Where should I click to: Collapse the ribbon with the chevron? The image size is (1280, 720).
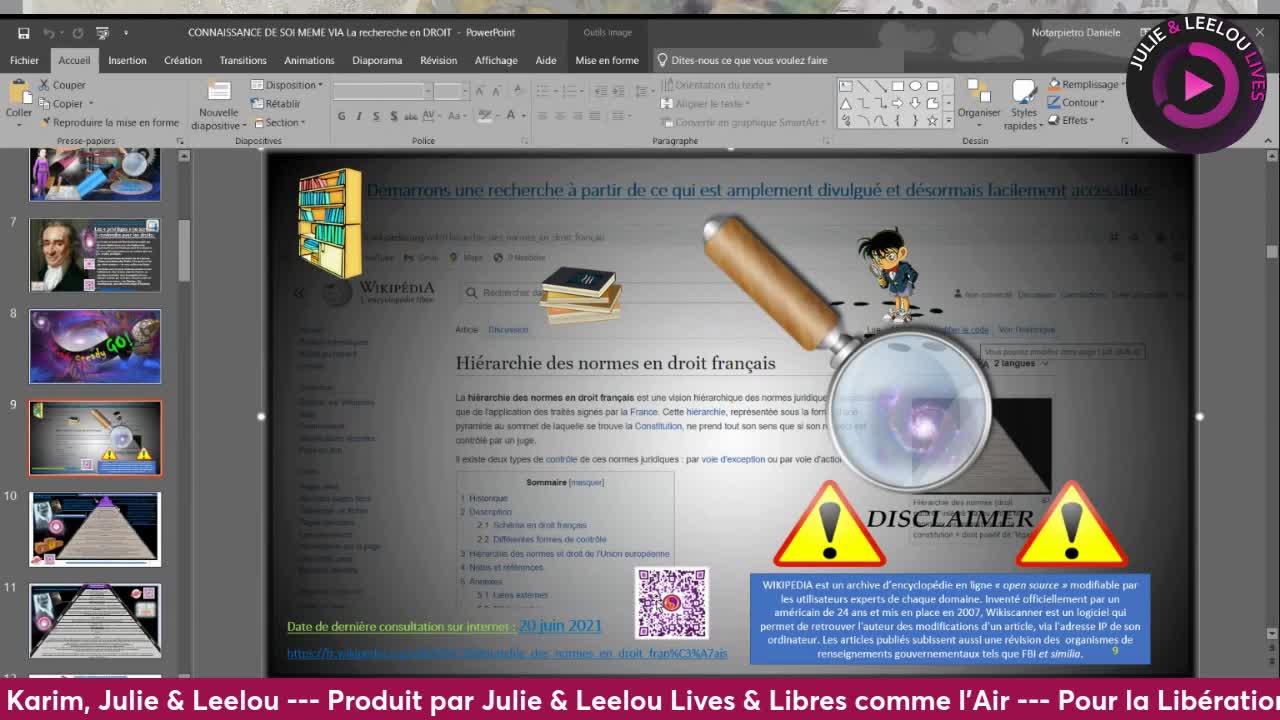coord(1269,141)
